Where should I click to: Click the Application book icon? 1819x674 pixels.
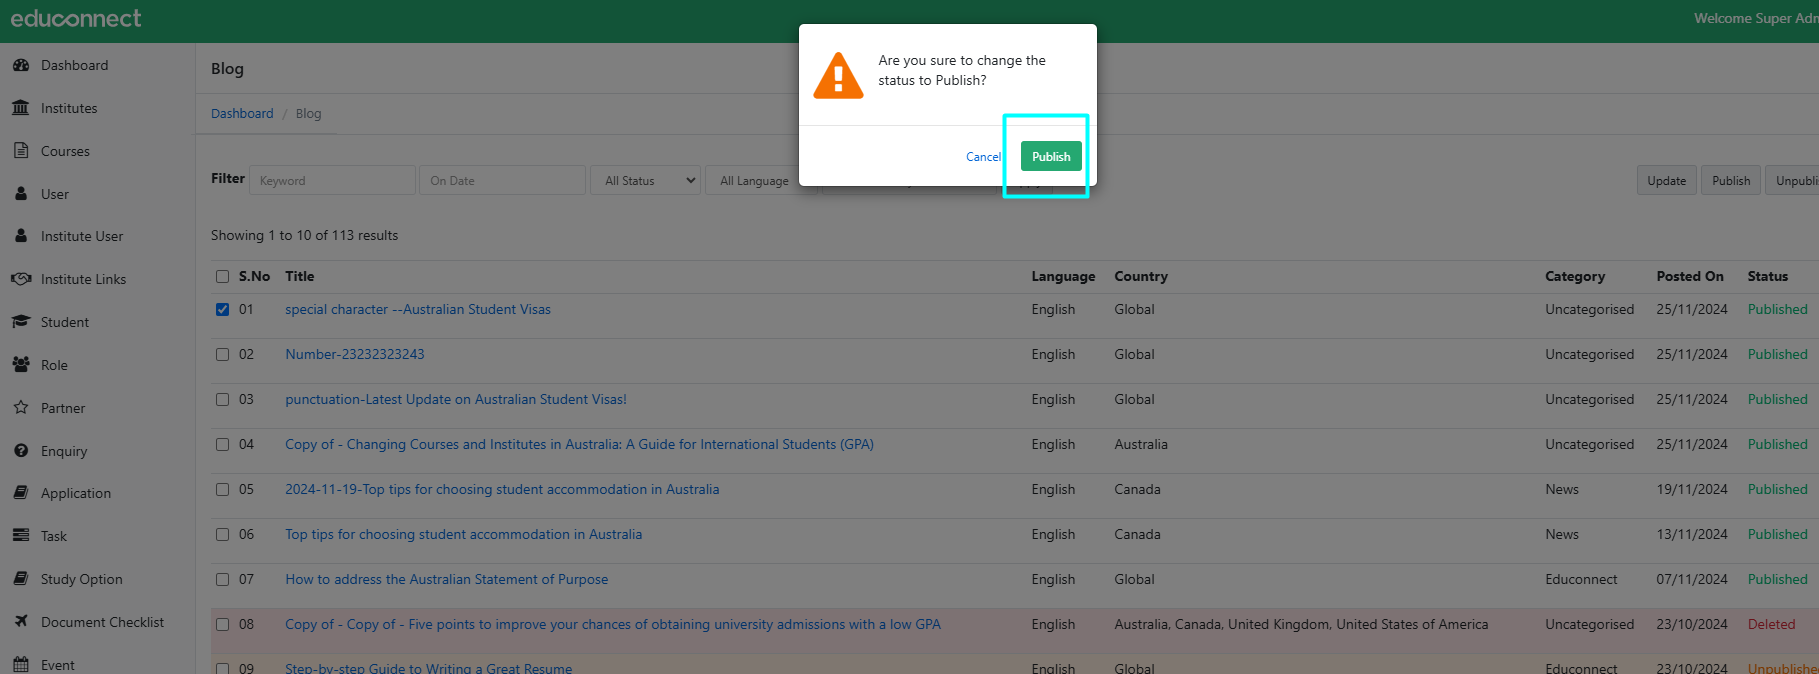(x=21, y=493)
